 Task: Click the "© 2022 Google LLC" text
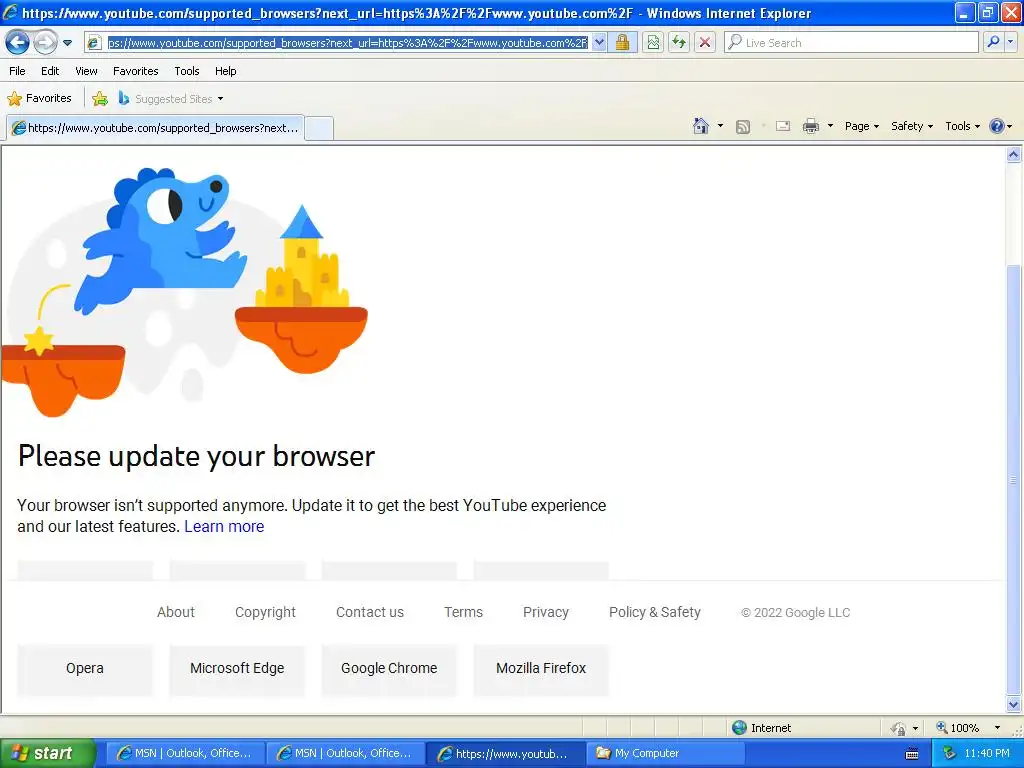[795, 613]
